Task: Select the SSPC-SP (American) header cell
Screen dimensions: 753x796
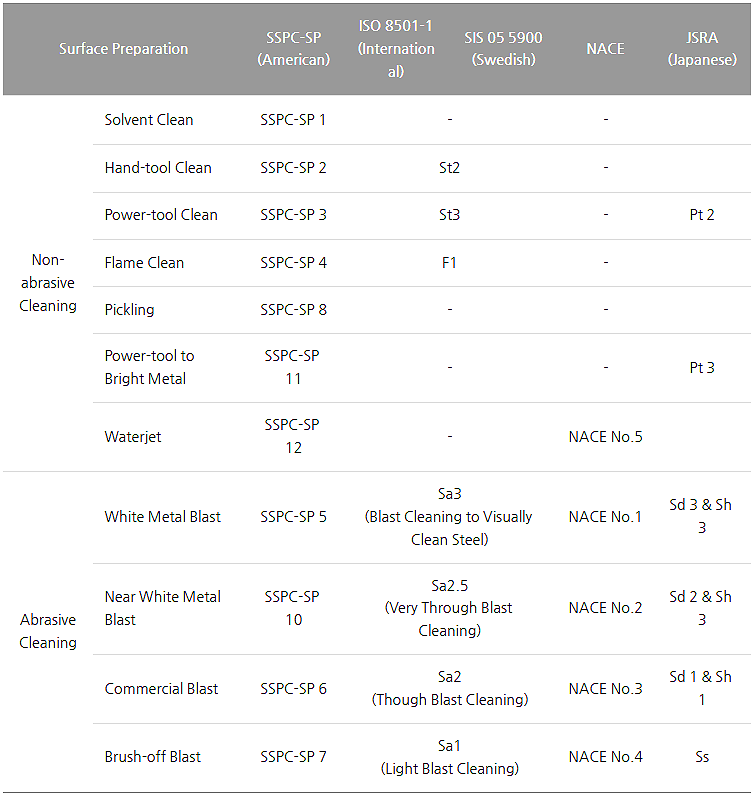Action: coord(293,48)
